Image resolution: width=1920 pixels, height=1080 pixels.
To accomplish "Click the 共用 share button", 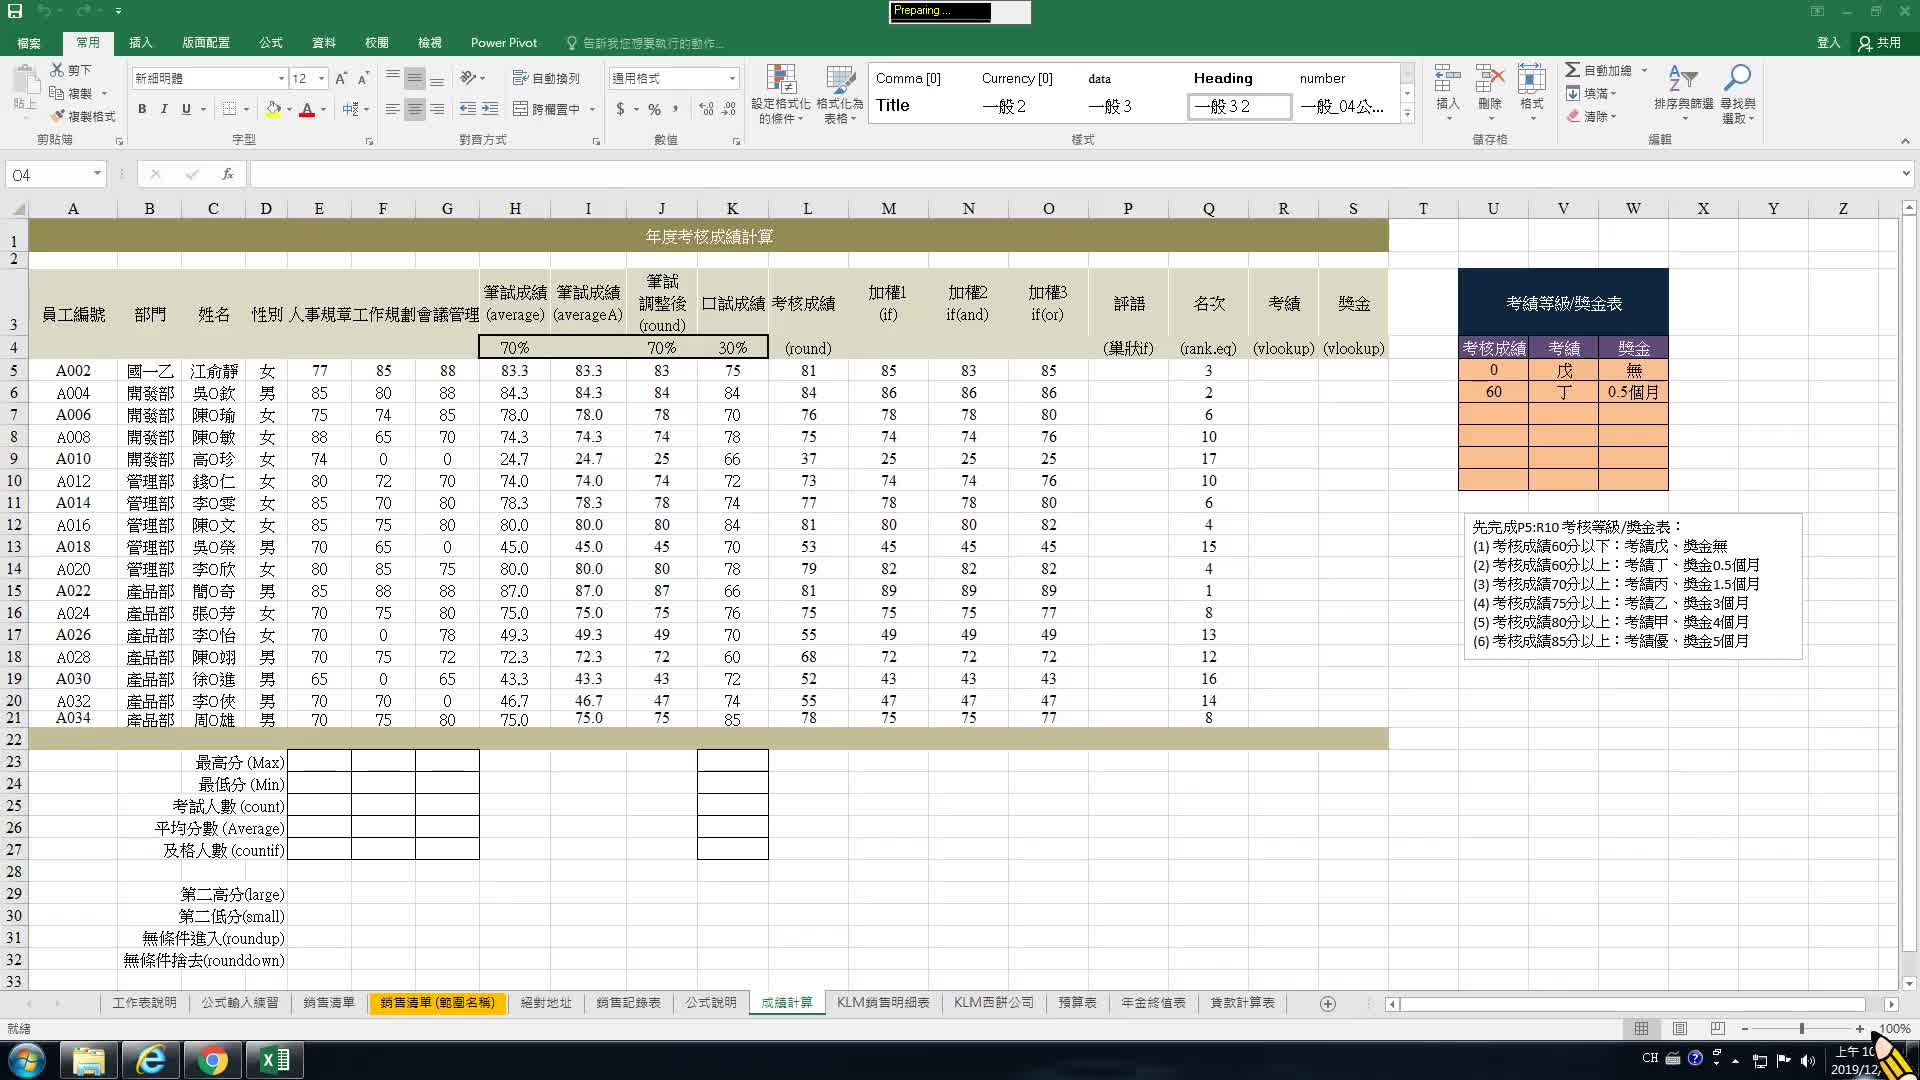I will (x=1880, y=43).
